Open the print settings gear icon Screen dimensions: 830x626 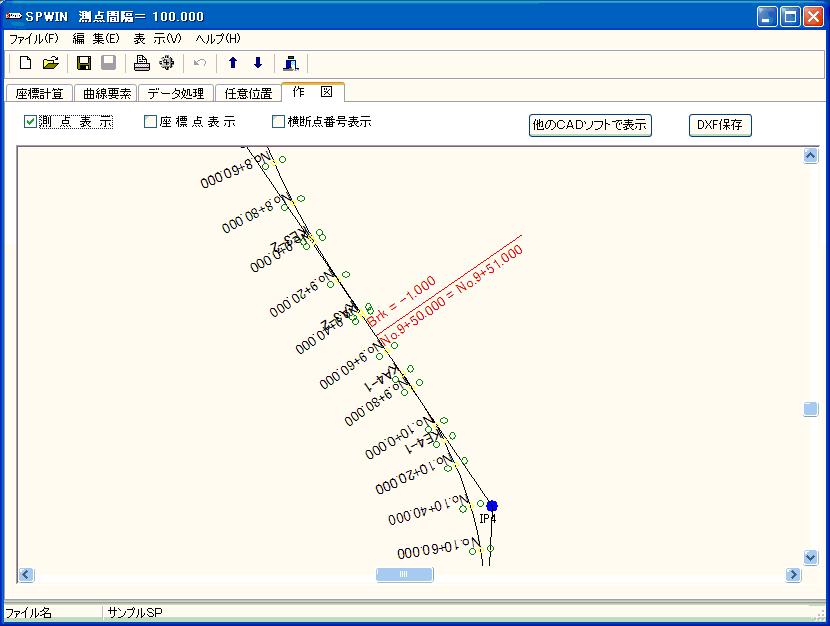click(166, 62)
